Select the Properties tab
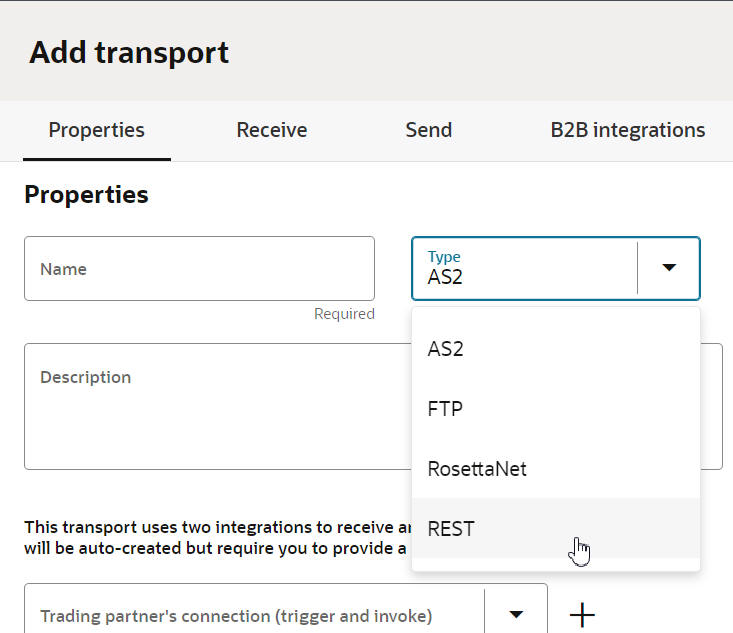This screenshot has width=733, height=633. point(96,130)
